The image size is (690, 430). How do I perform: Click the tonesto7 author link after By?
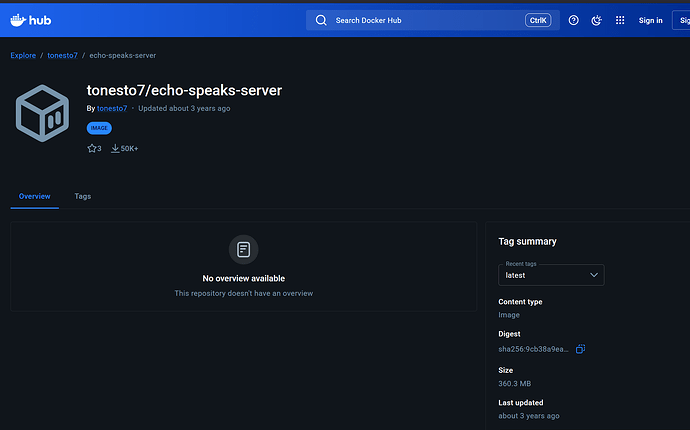[112, 108]
